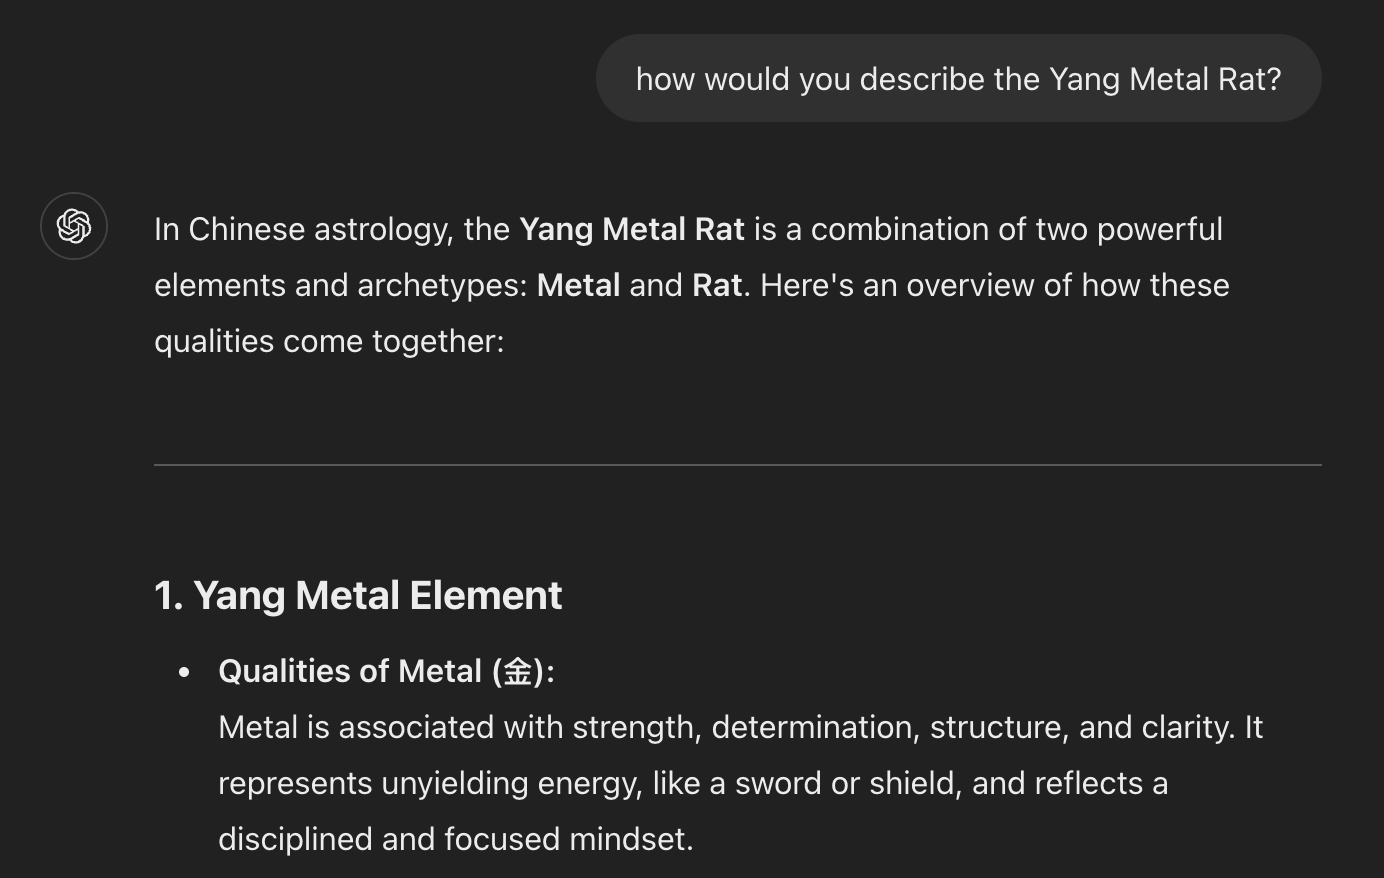The image size is (1384, 878).
Task: Click the 'Qualities of Metal' bullet label
Action: pos(350,671)
